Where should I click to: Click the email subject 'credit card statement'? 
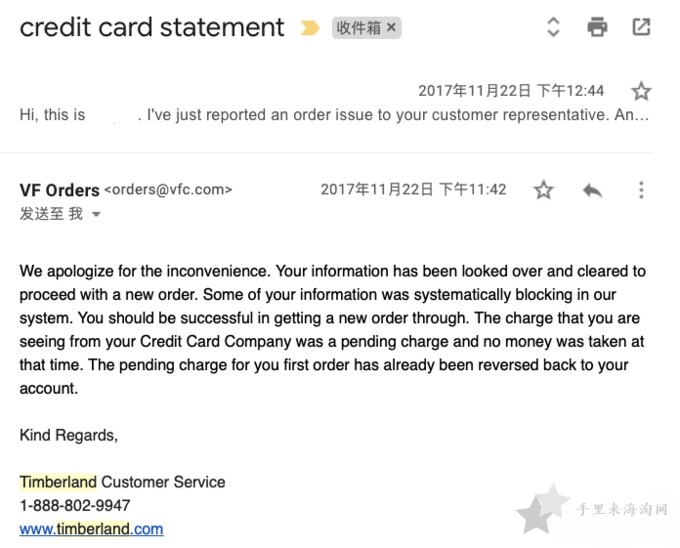(152, 27)
